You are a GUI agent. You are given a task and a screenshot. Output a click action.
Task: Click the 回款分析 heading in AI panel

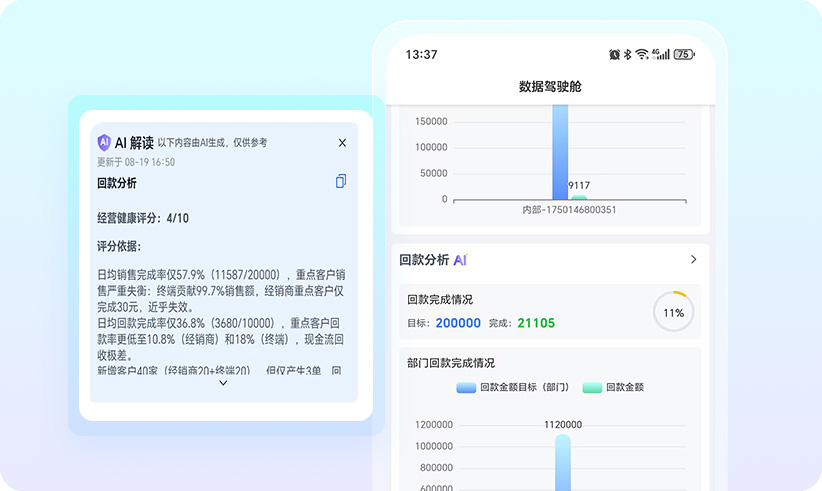click(117, 183)
